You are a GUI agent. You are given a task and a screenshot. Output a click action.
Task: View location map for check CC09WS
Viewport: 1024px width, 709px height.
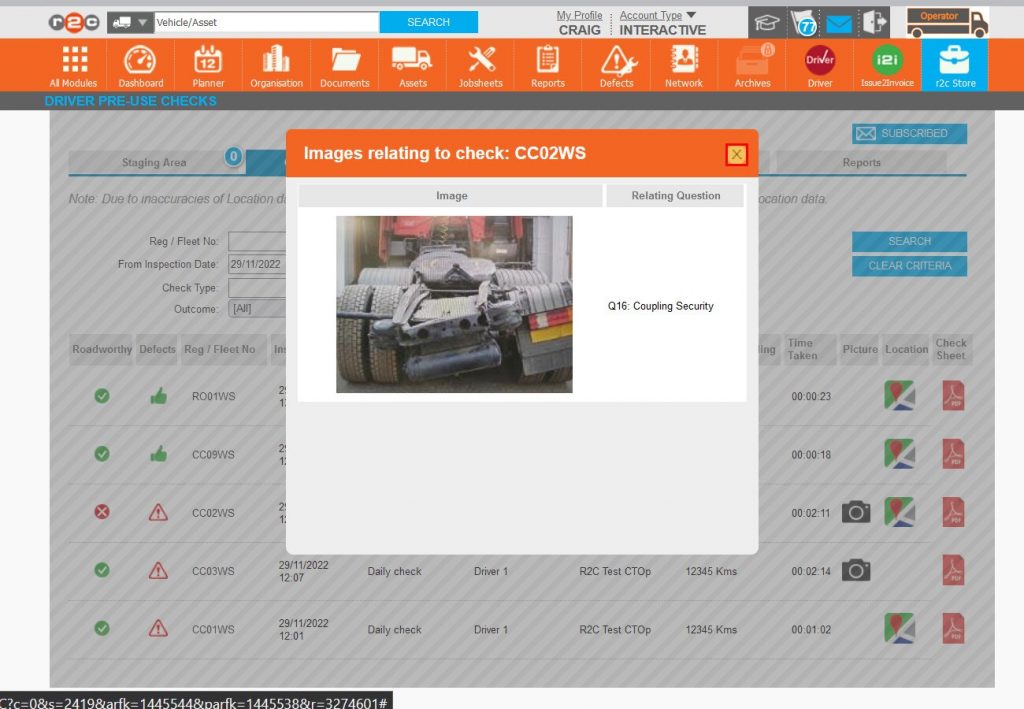click(900, 454)
